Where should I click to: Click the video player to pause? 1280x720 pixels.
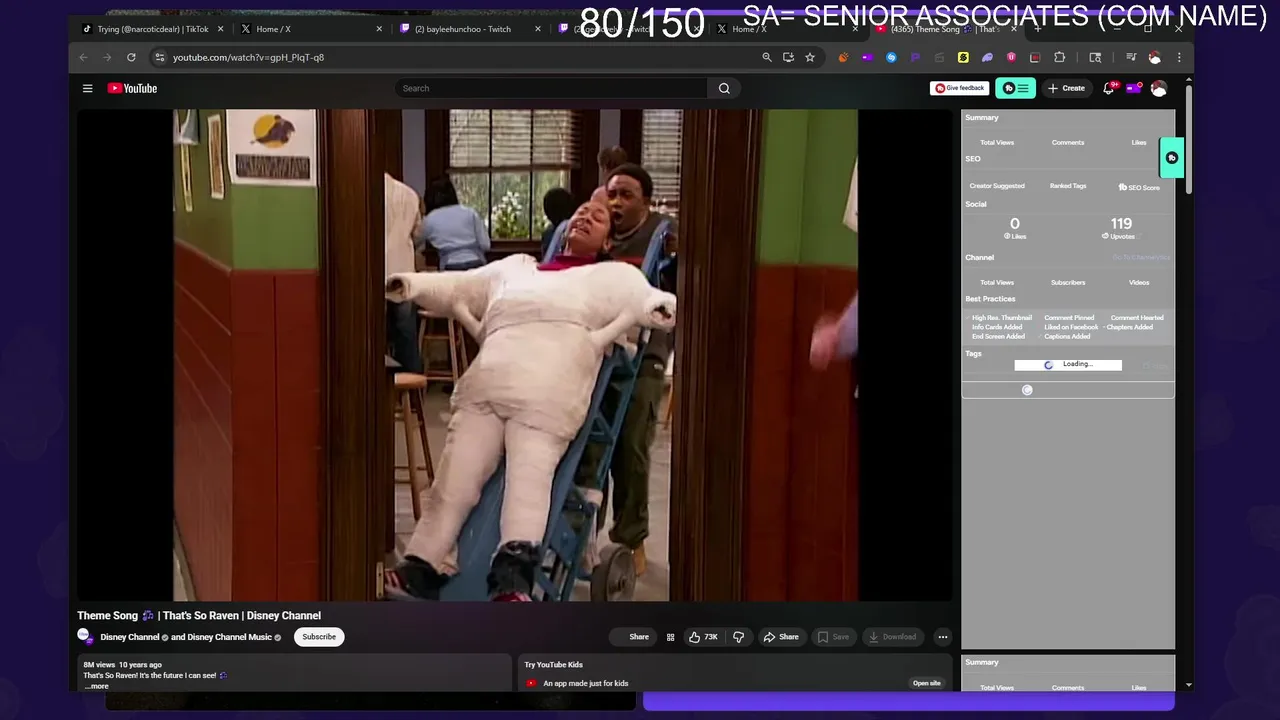point(515,355)
